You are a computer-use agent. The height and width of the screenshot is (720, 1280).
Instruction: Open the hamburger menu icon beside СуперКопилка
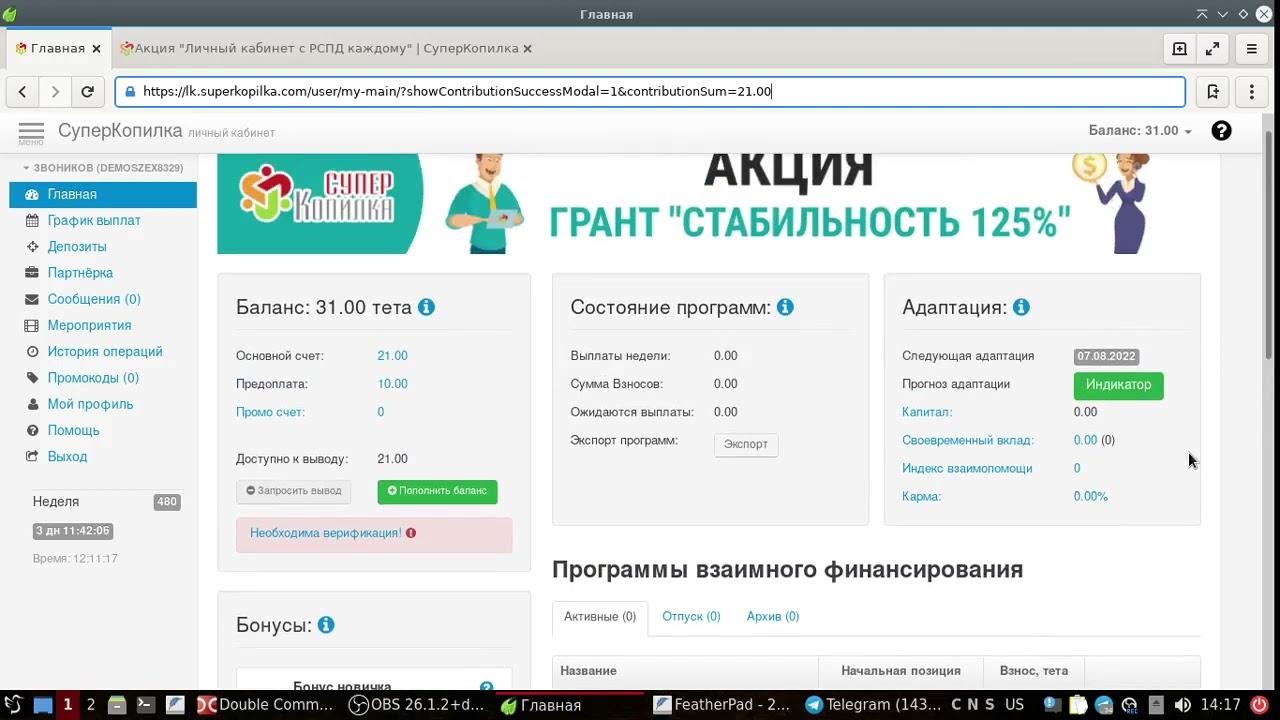tap(31, 132)
